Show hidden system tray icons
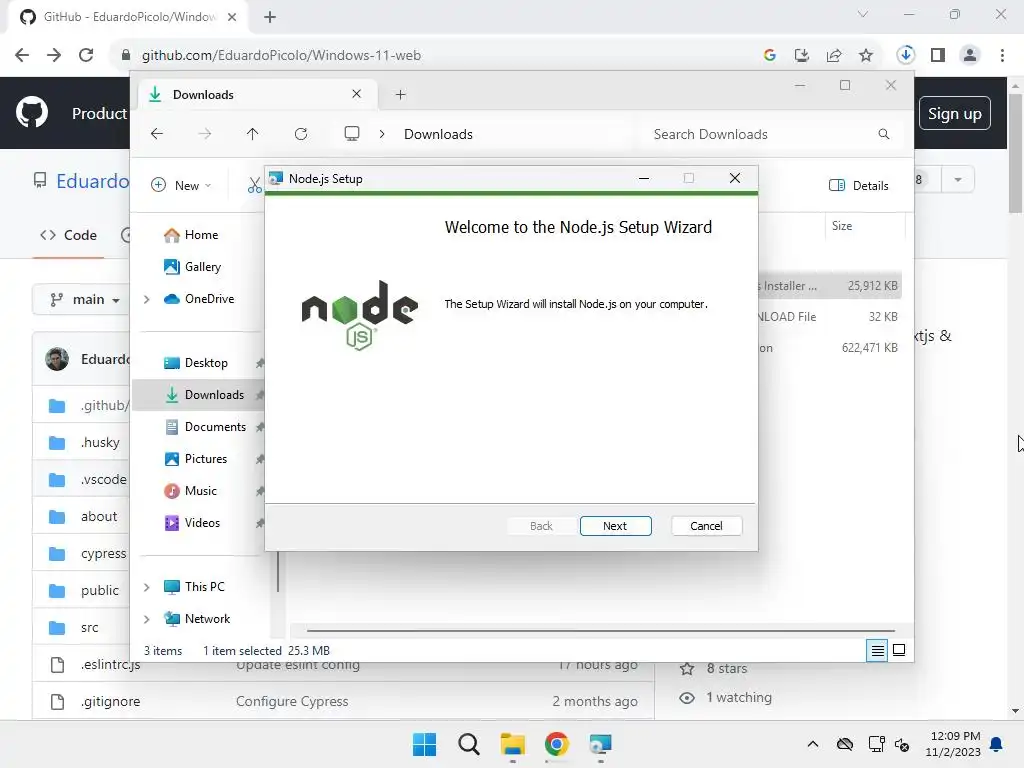Viewport: 1024px width, 768px height. pos(812,744)
